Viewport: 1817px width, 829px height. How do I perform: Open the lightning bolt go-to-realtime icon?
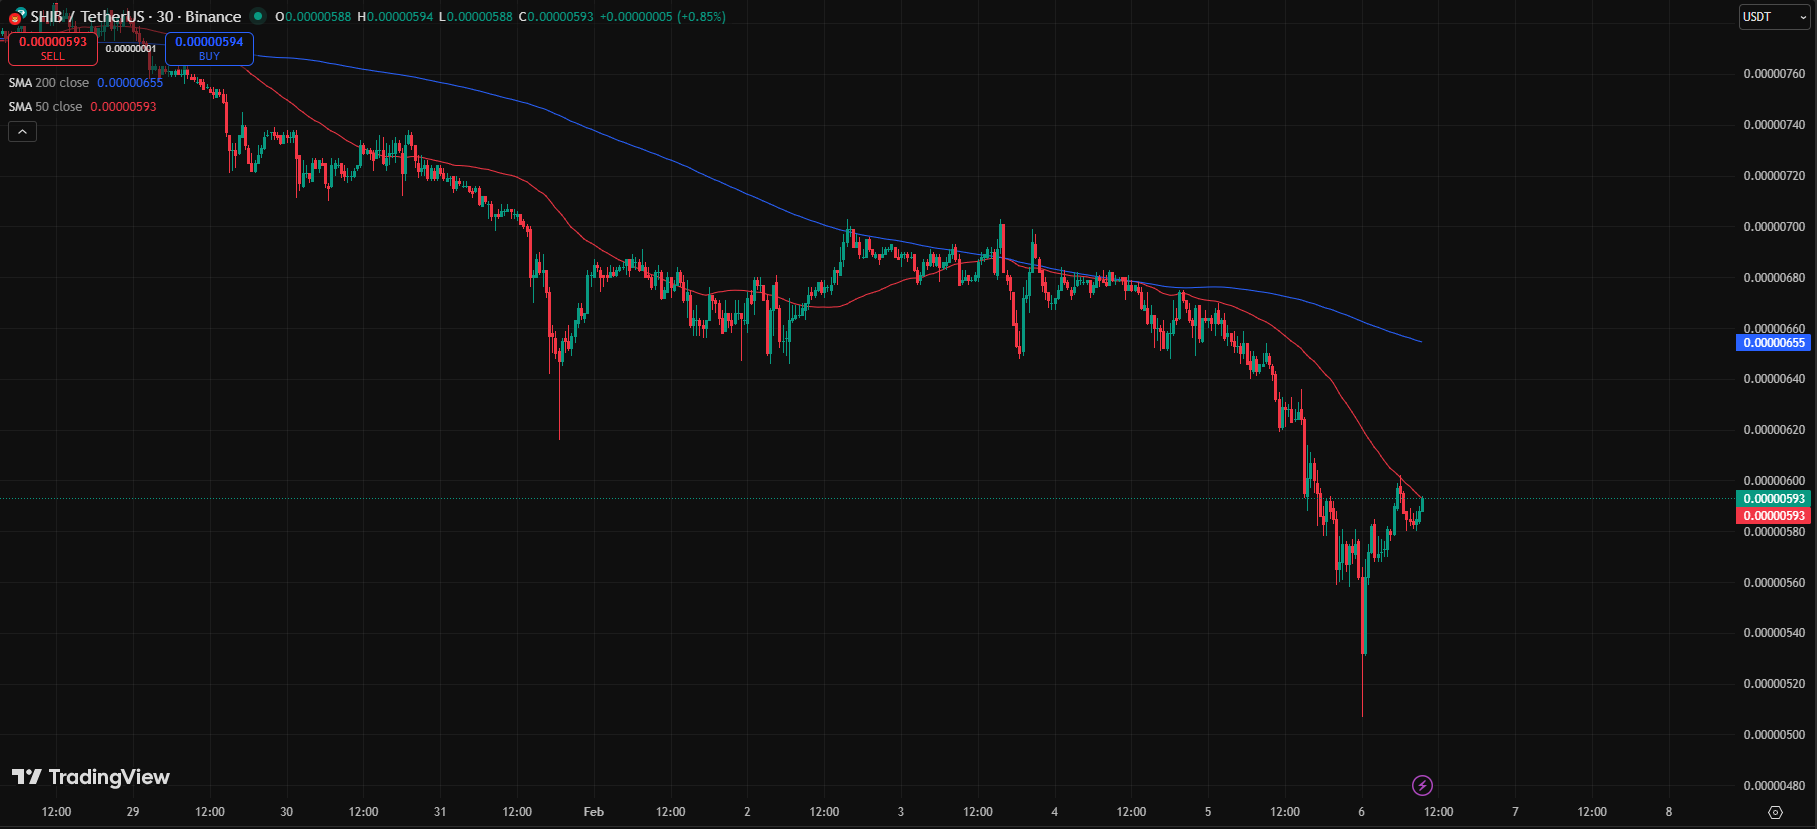tap(1422, 785)
